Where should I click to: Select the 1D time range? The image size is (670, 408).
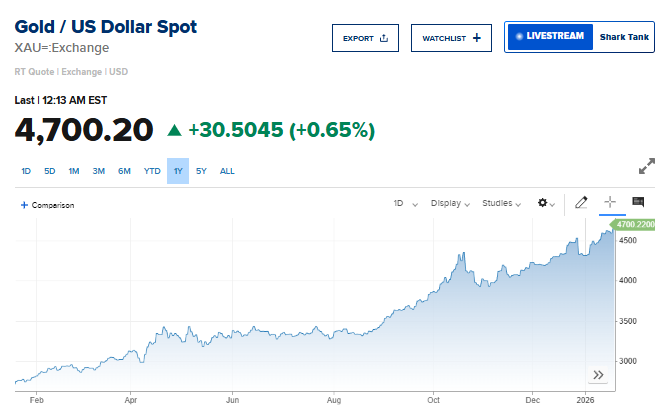pyautogui.click(x=26, y=171)
